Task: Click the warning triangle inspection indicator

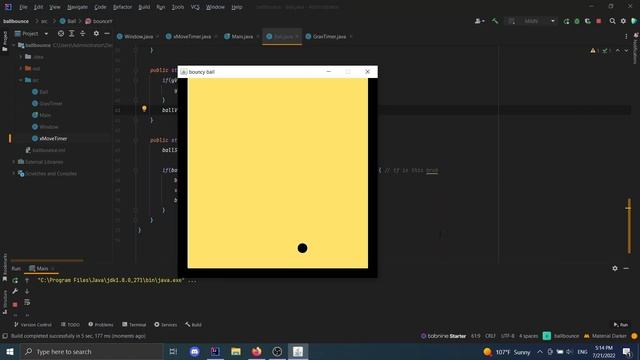Action: tap(593, 51)
